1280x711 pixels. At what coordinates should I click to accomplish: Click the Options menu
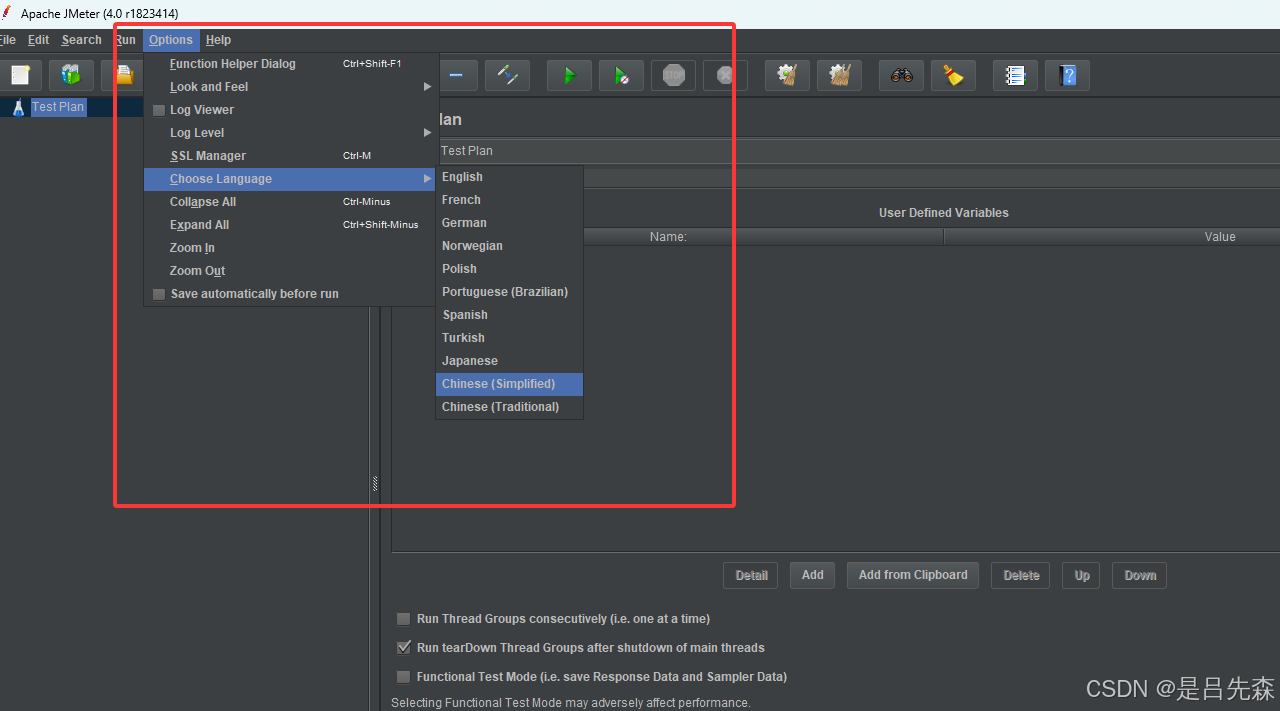(x=171, y=40)
